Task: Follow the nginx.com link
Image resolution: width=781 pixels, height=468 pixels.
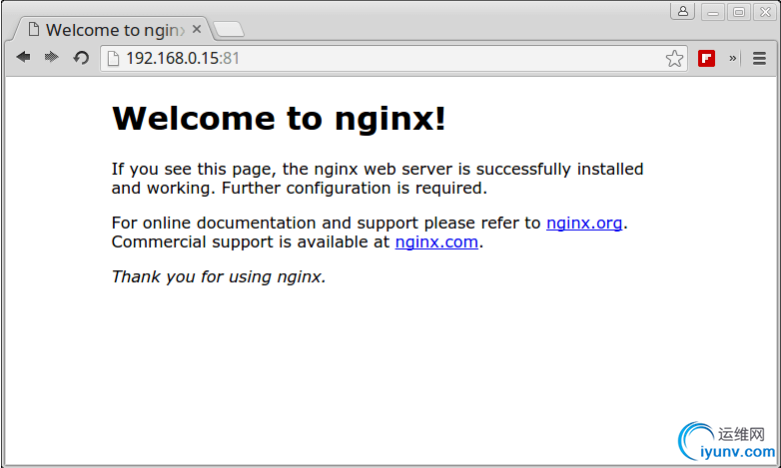Action: [x=437, y=241]
